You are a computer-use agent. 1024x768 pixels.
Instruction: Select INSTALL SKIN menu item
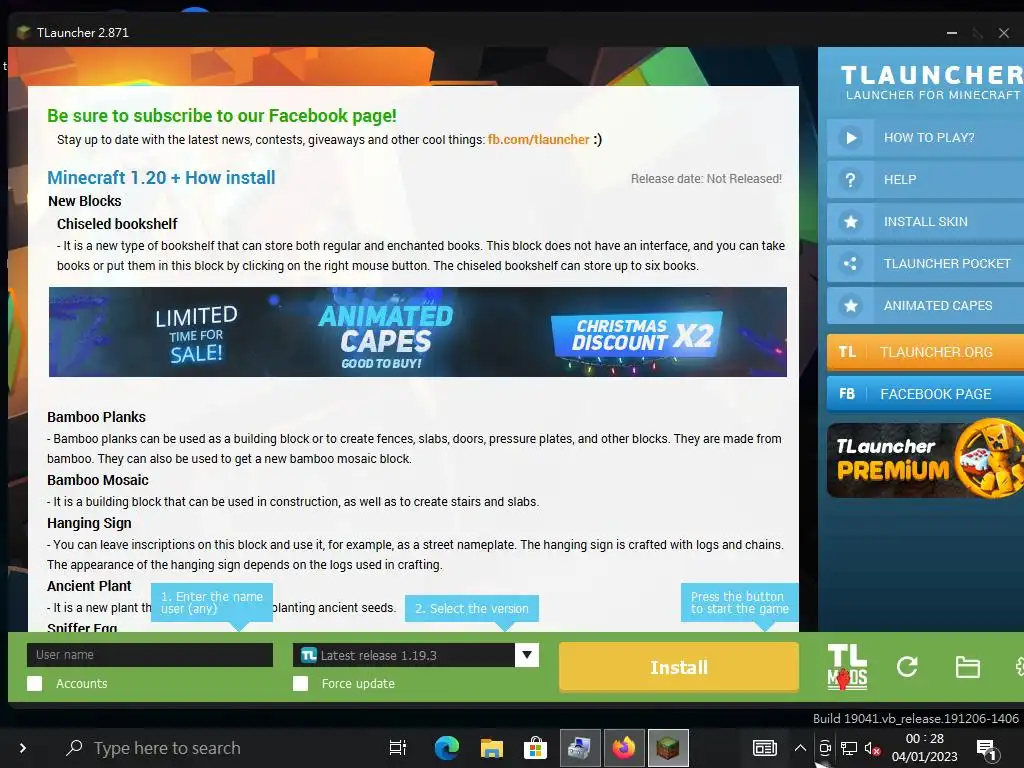pyautogui.click(x=925, y=222)
